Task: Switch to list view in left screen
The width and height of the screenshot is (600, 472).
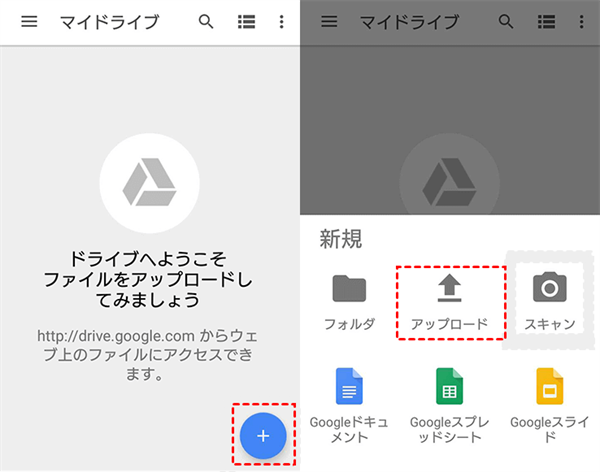Action: coord(246,22)
